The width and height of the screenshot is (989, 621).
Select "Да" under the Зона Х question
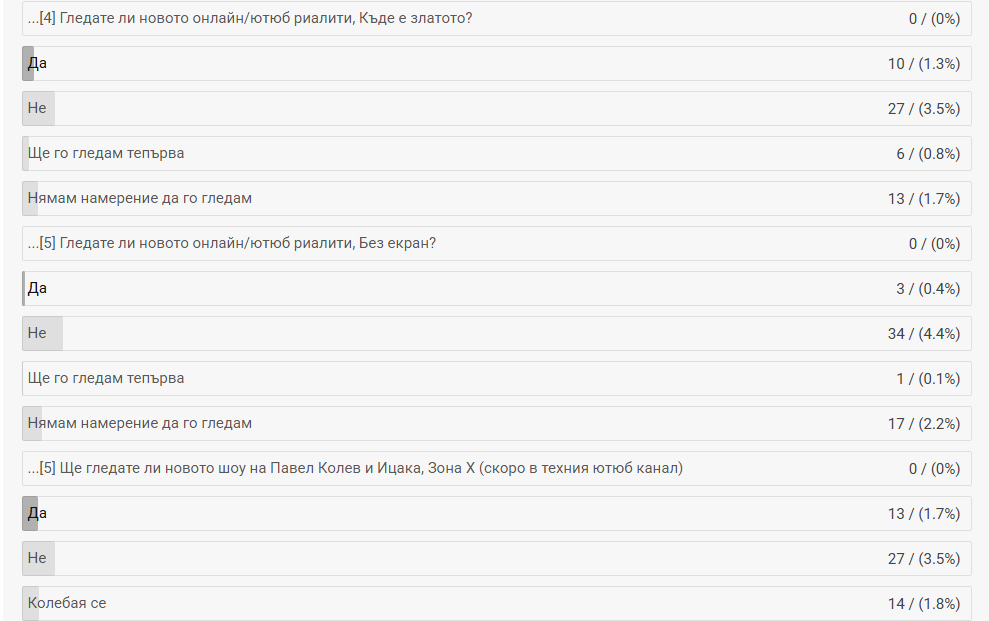tap(38, 514)
